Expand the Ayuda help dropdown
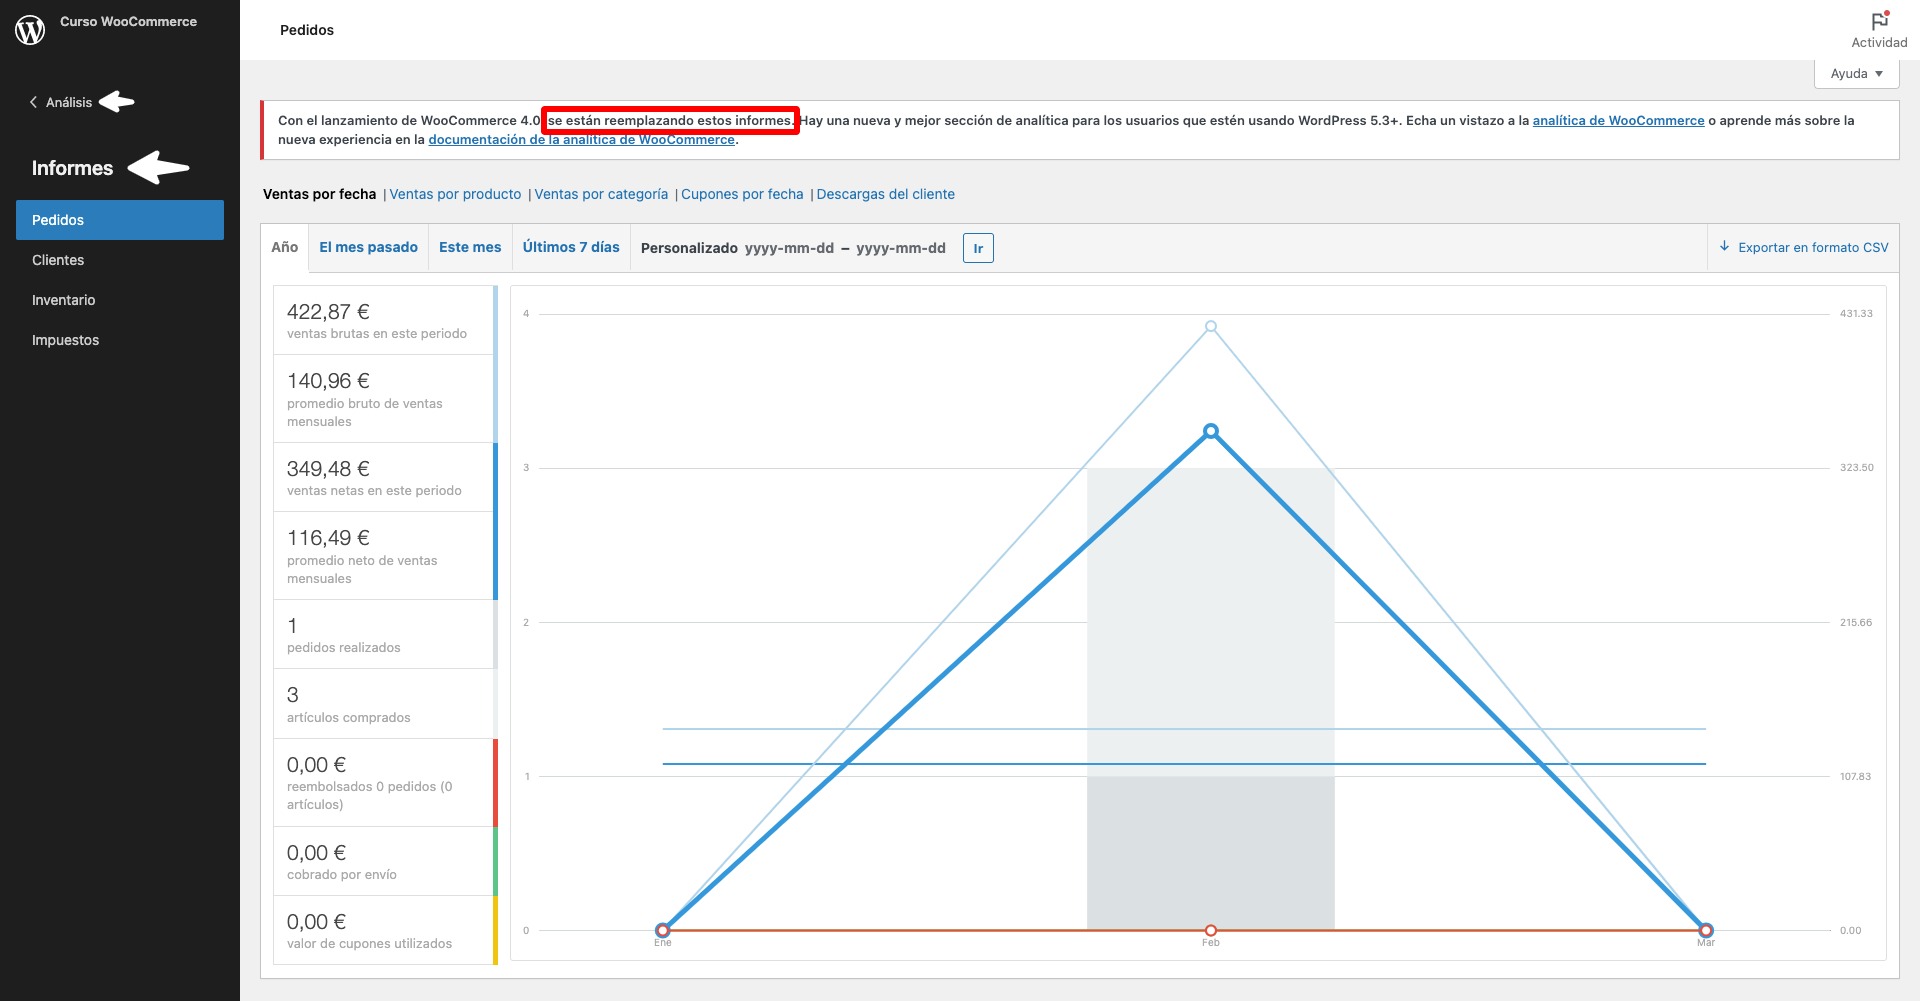This screenshot has height=1001, width=1920. coord(1856,74)
